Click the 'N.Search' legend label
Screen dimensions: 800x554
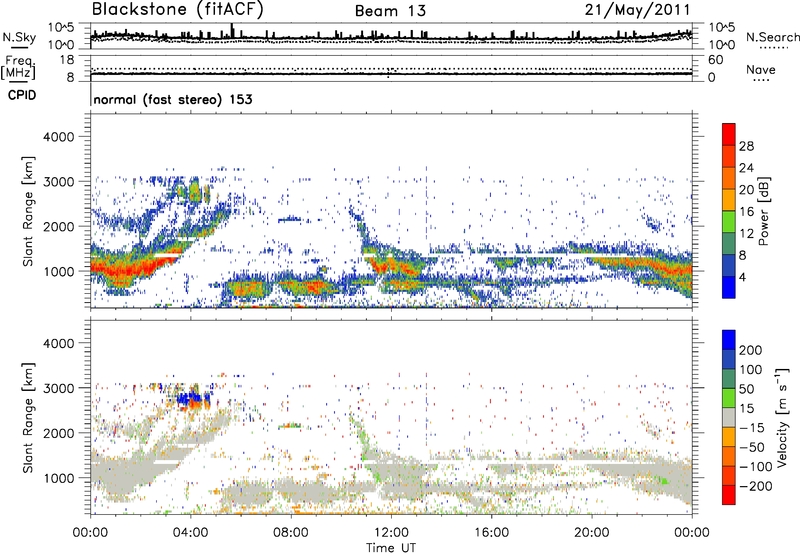click(x=772, y=37)
